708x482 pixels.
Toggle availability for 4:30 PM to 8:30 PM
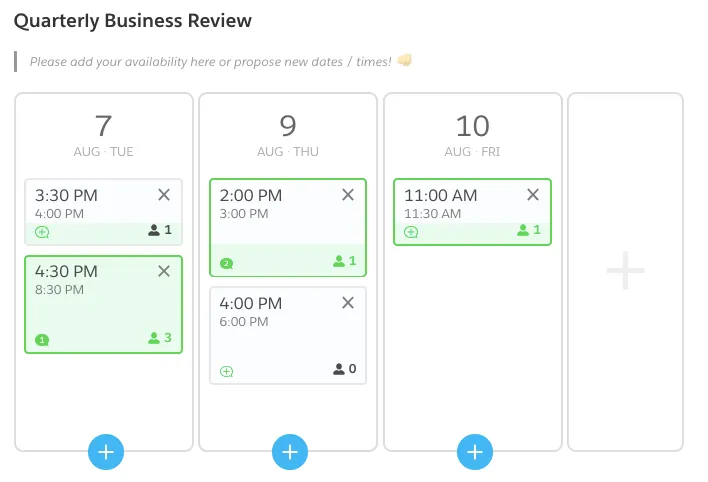pos(103,304)
